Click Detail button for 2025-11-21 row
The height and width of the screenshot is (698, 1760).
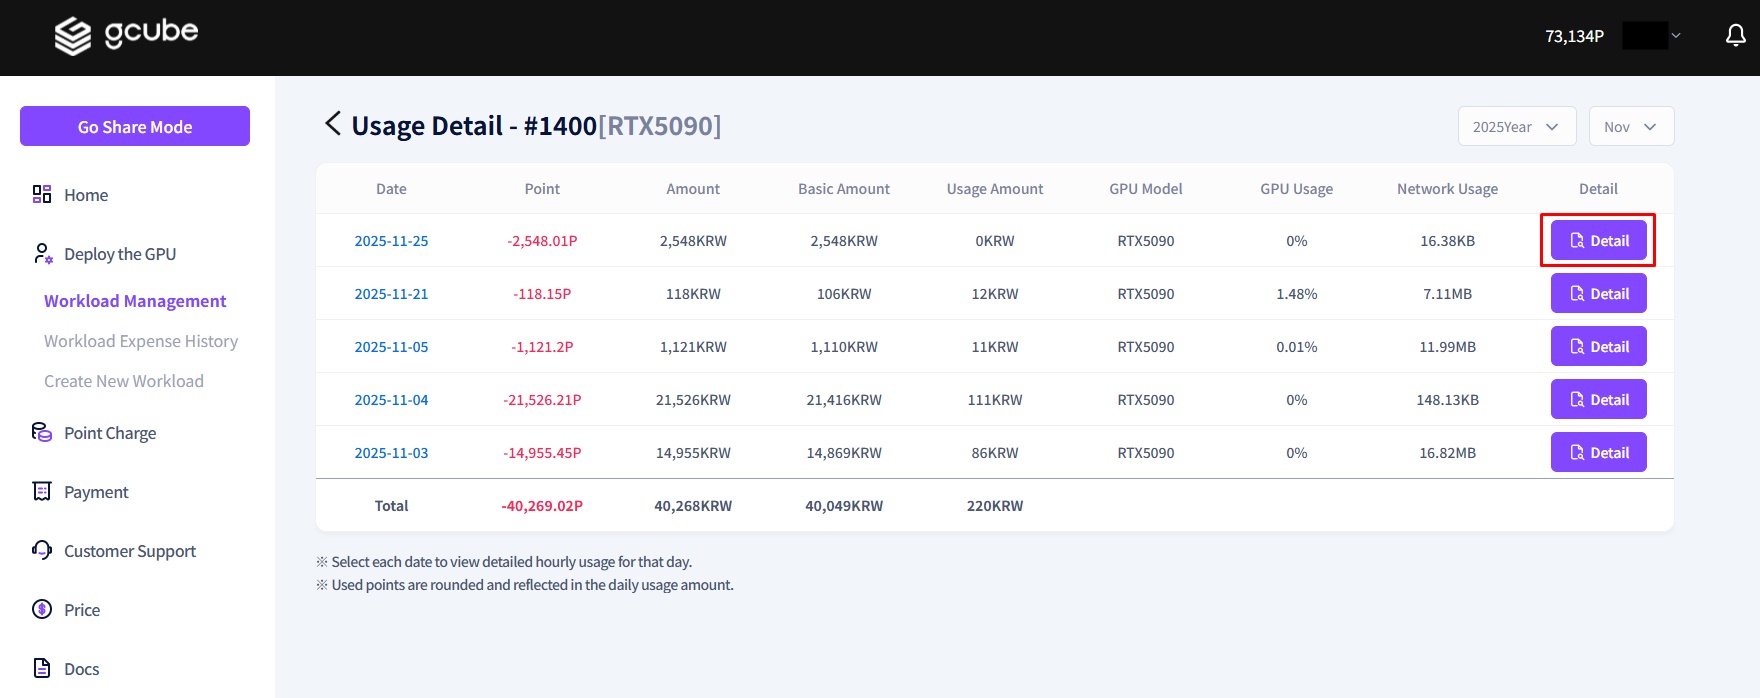(x=1598, y=294)
